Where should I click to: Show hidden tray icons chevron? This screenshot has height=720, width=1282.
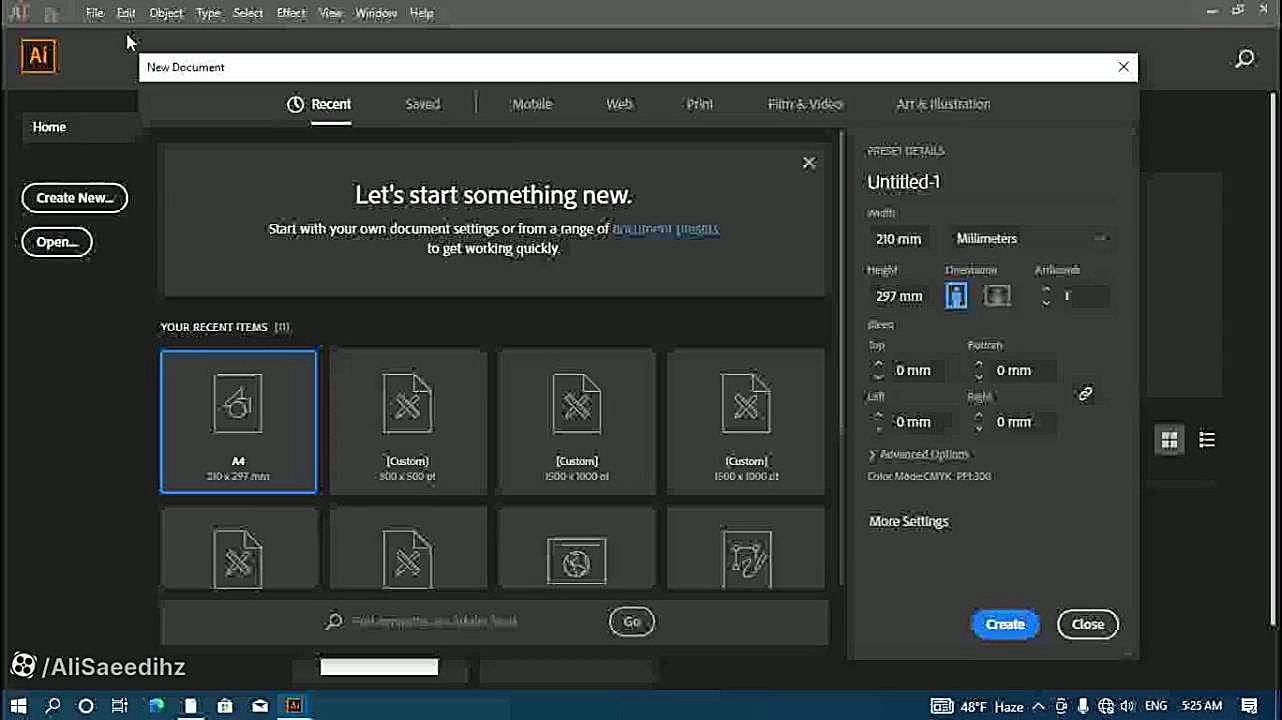point(1039,707)
